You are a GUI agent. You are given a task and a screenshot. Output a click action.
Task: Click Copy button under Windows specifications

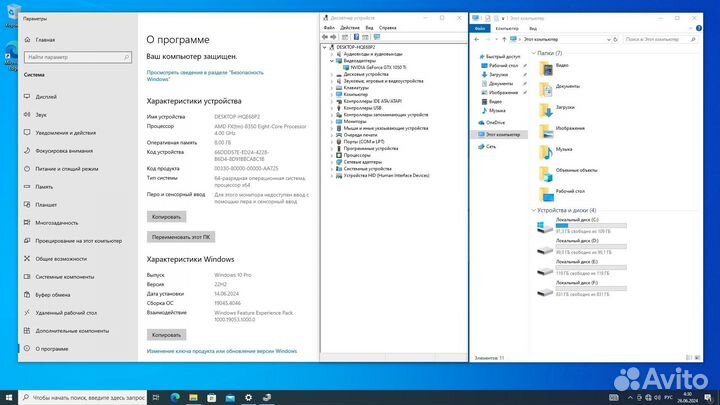click(x=167, y=335)
